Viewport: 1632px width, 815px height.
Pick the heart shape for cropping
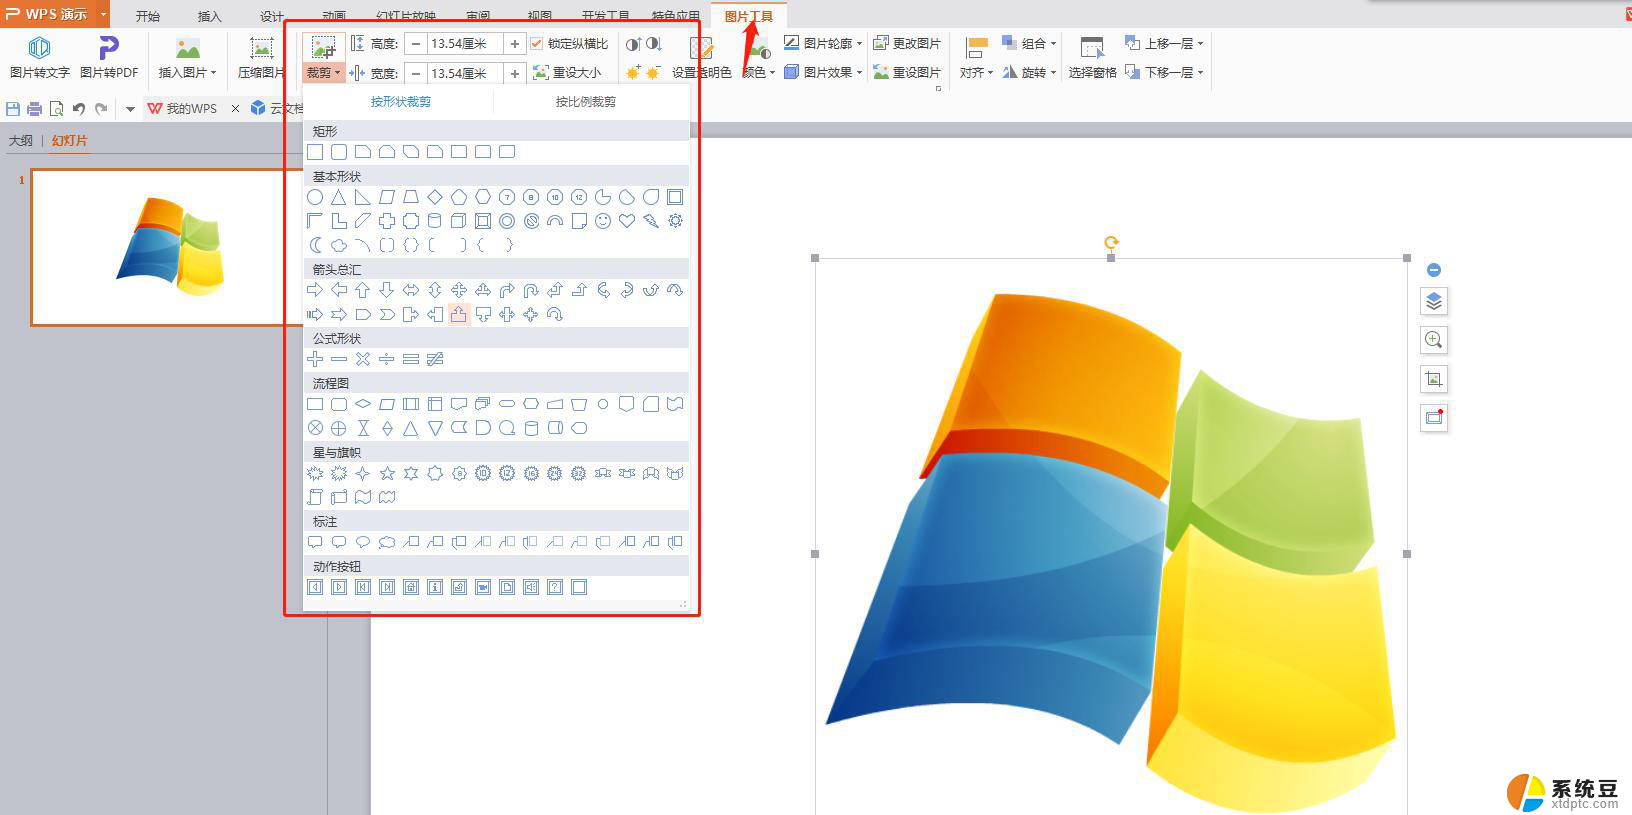[627, 221]
